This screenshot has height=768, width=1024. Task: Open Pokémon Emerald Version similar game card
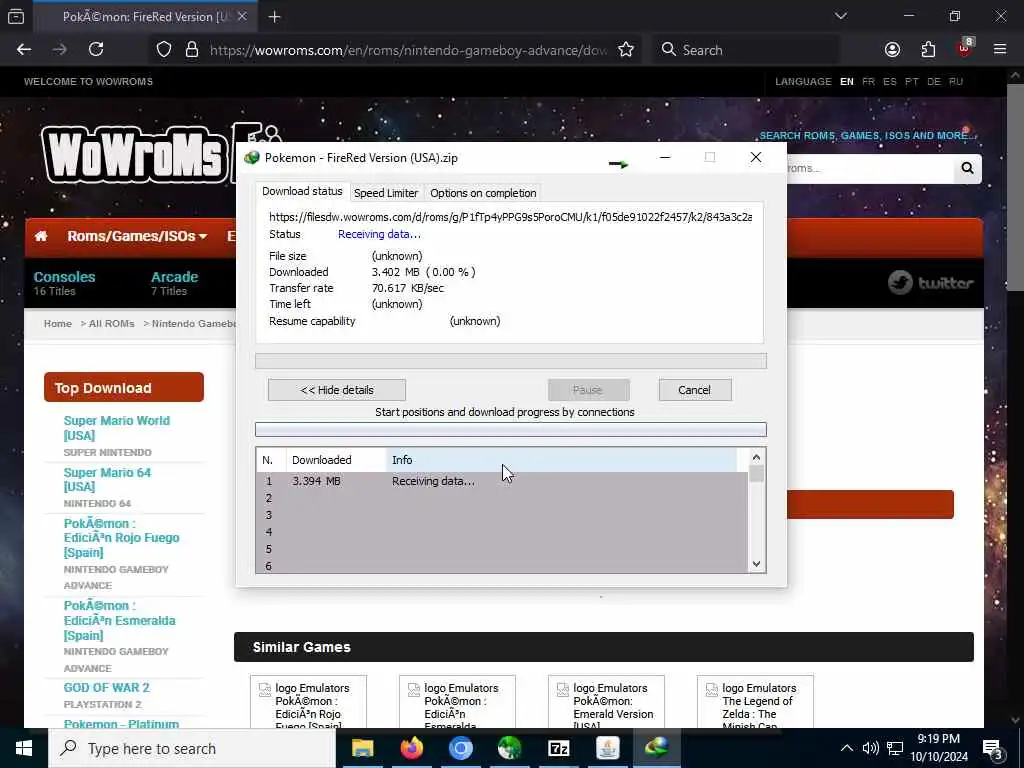606,703
